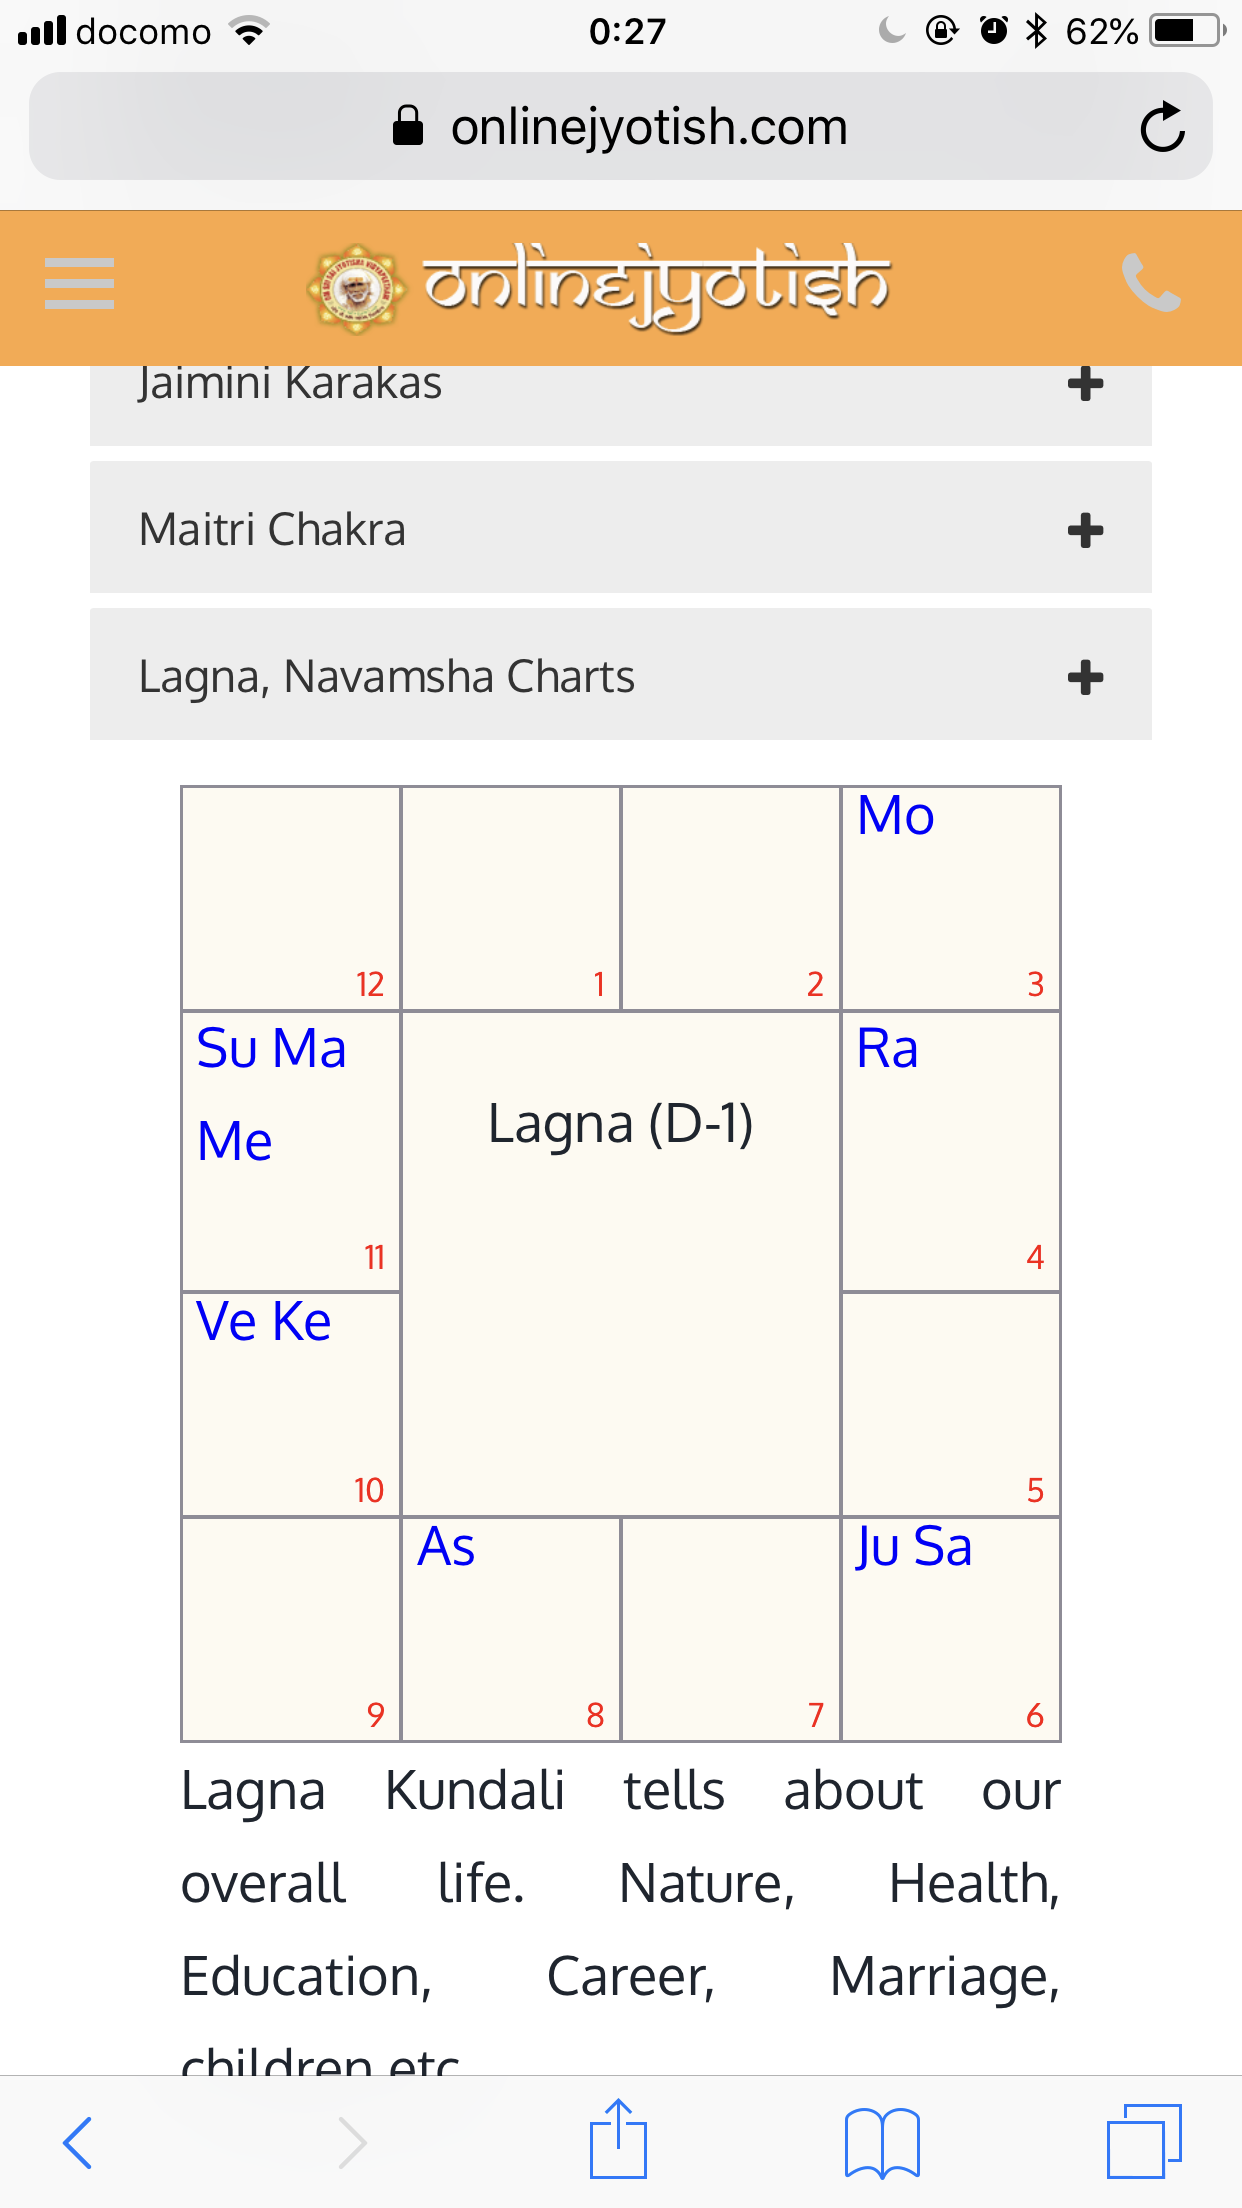Tap the Su Ma Me chart cell
The width and height of the screenshot is (1242, 2208).
click(x=291, y=1150)
